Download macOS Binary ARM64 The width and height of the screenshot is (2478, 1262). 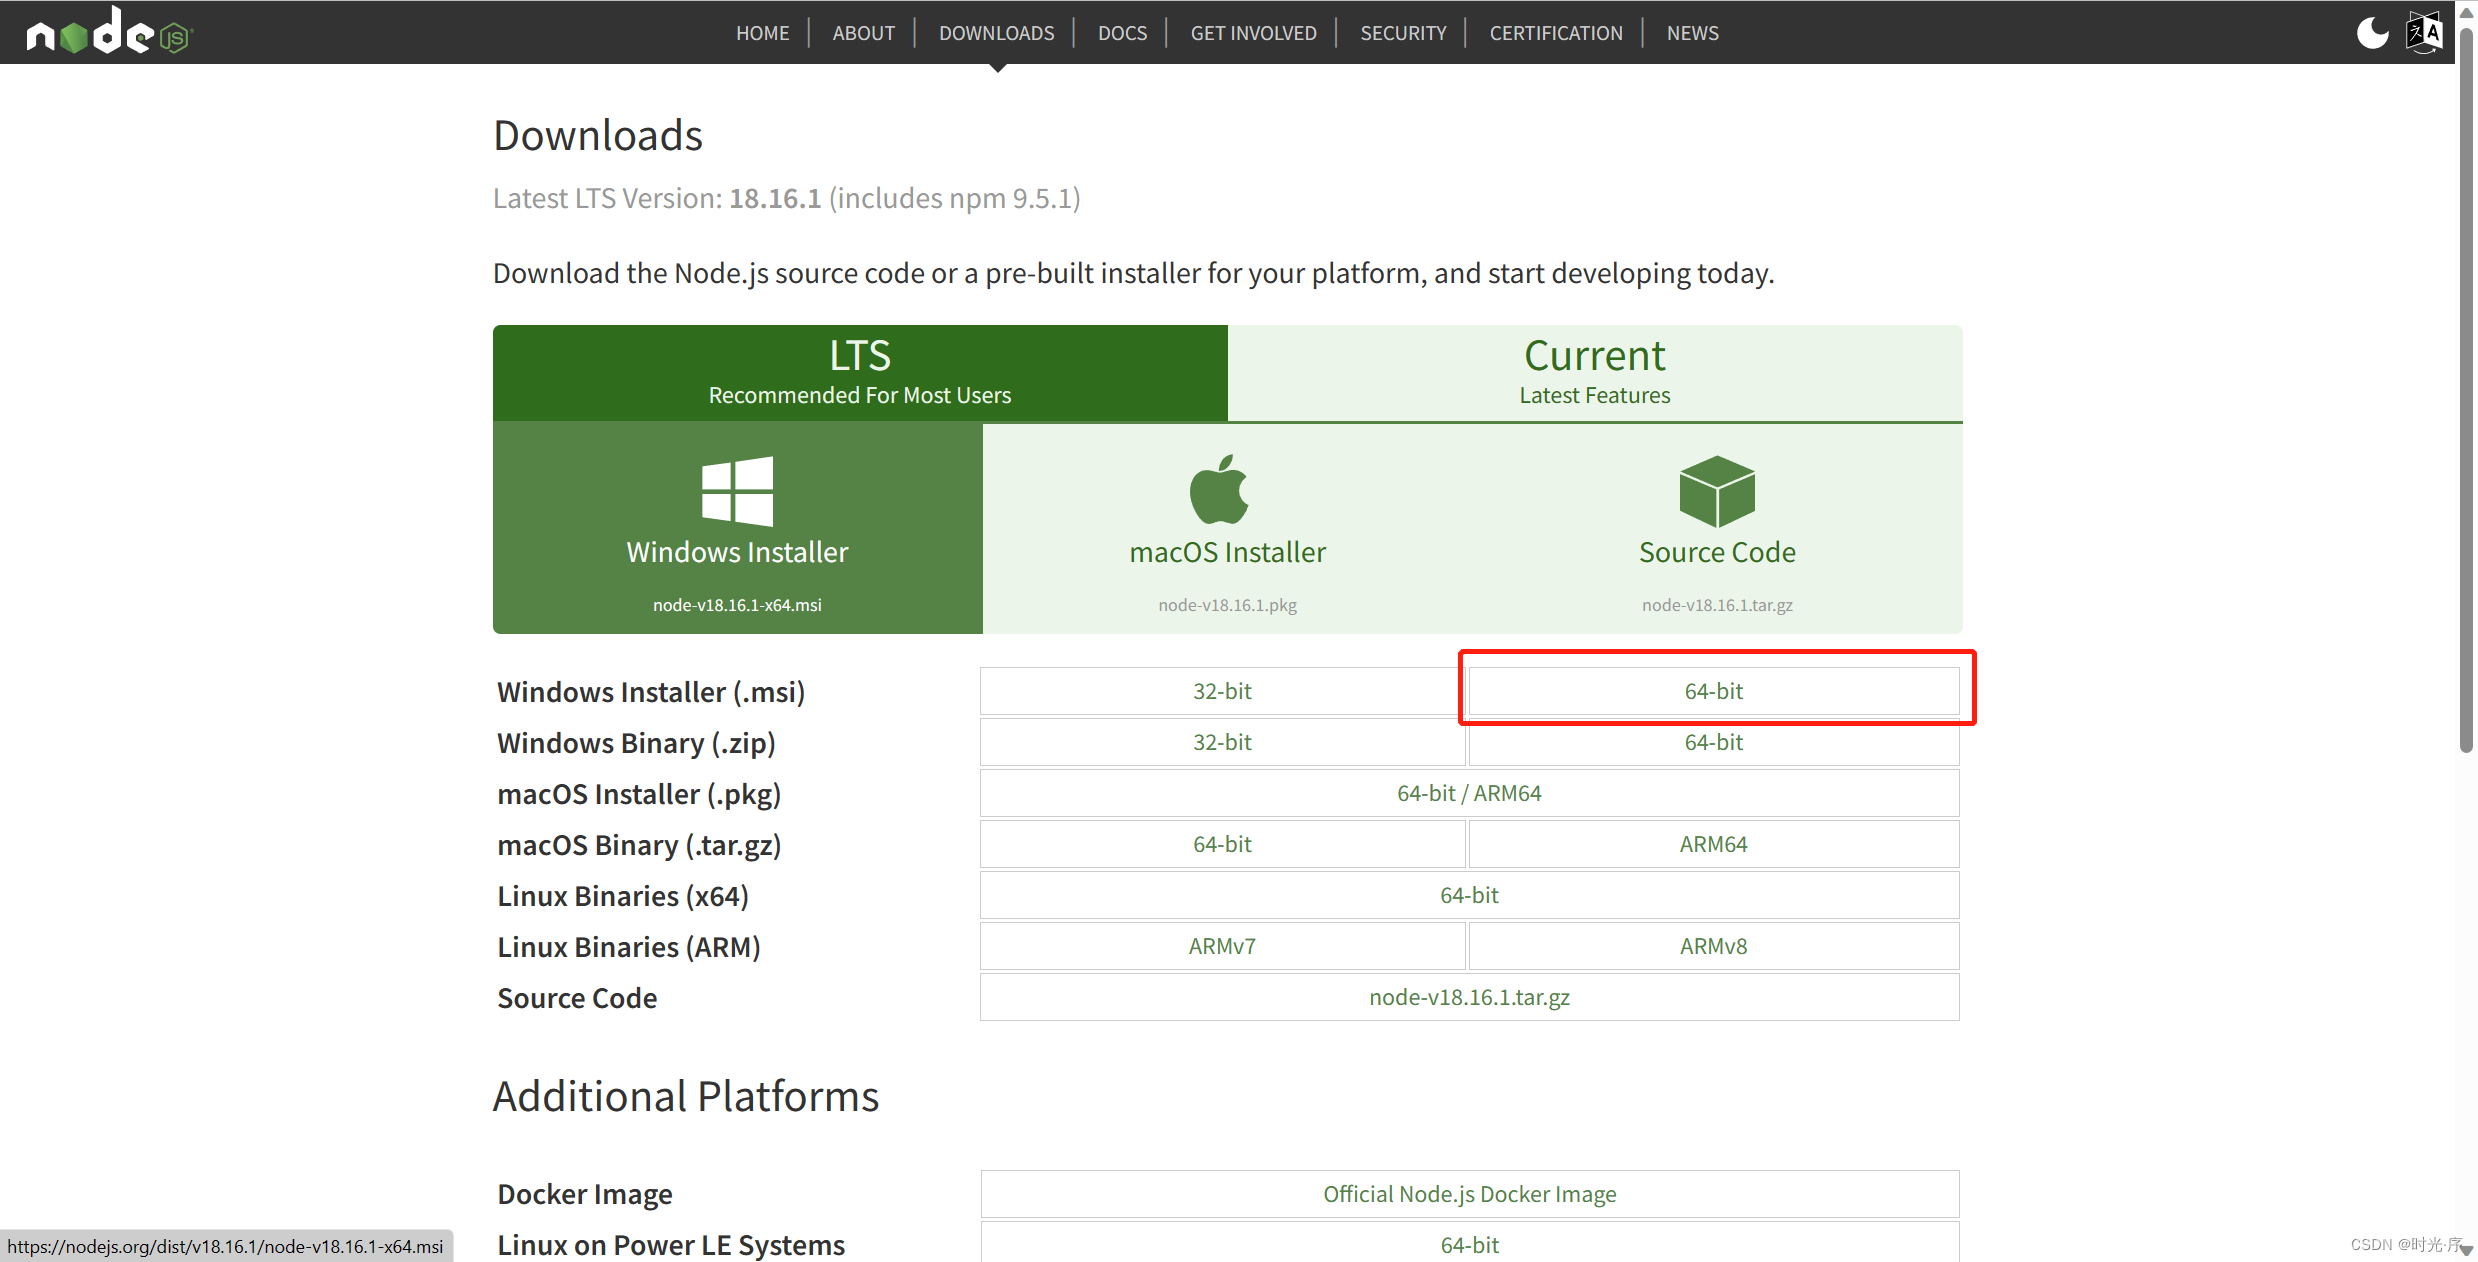click(1713, 844)
